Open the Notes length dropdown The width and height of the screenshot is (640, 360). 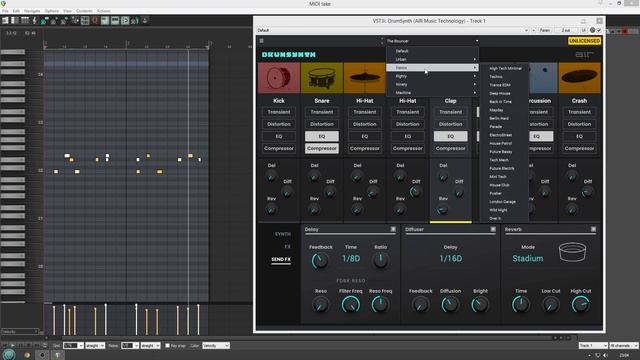pyautogui.click(x=130, y=346)
